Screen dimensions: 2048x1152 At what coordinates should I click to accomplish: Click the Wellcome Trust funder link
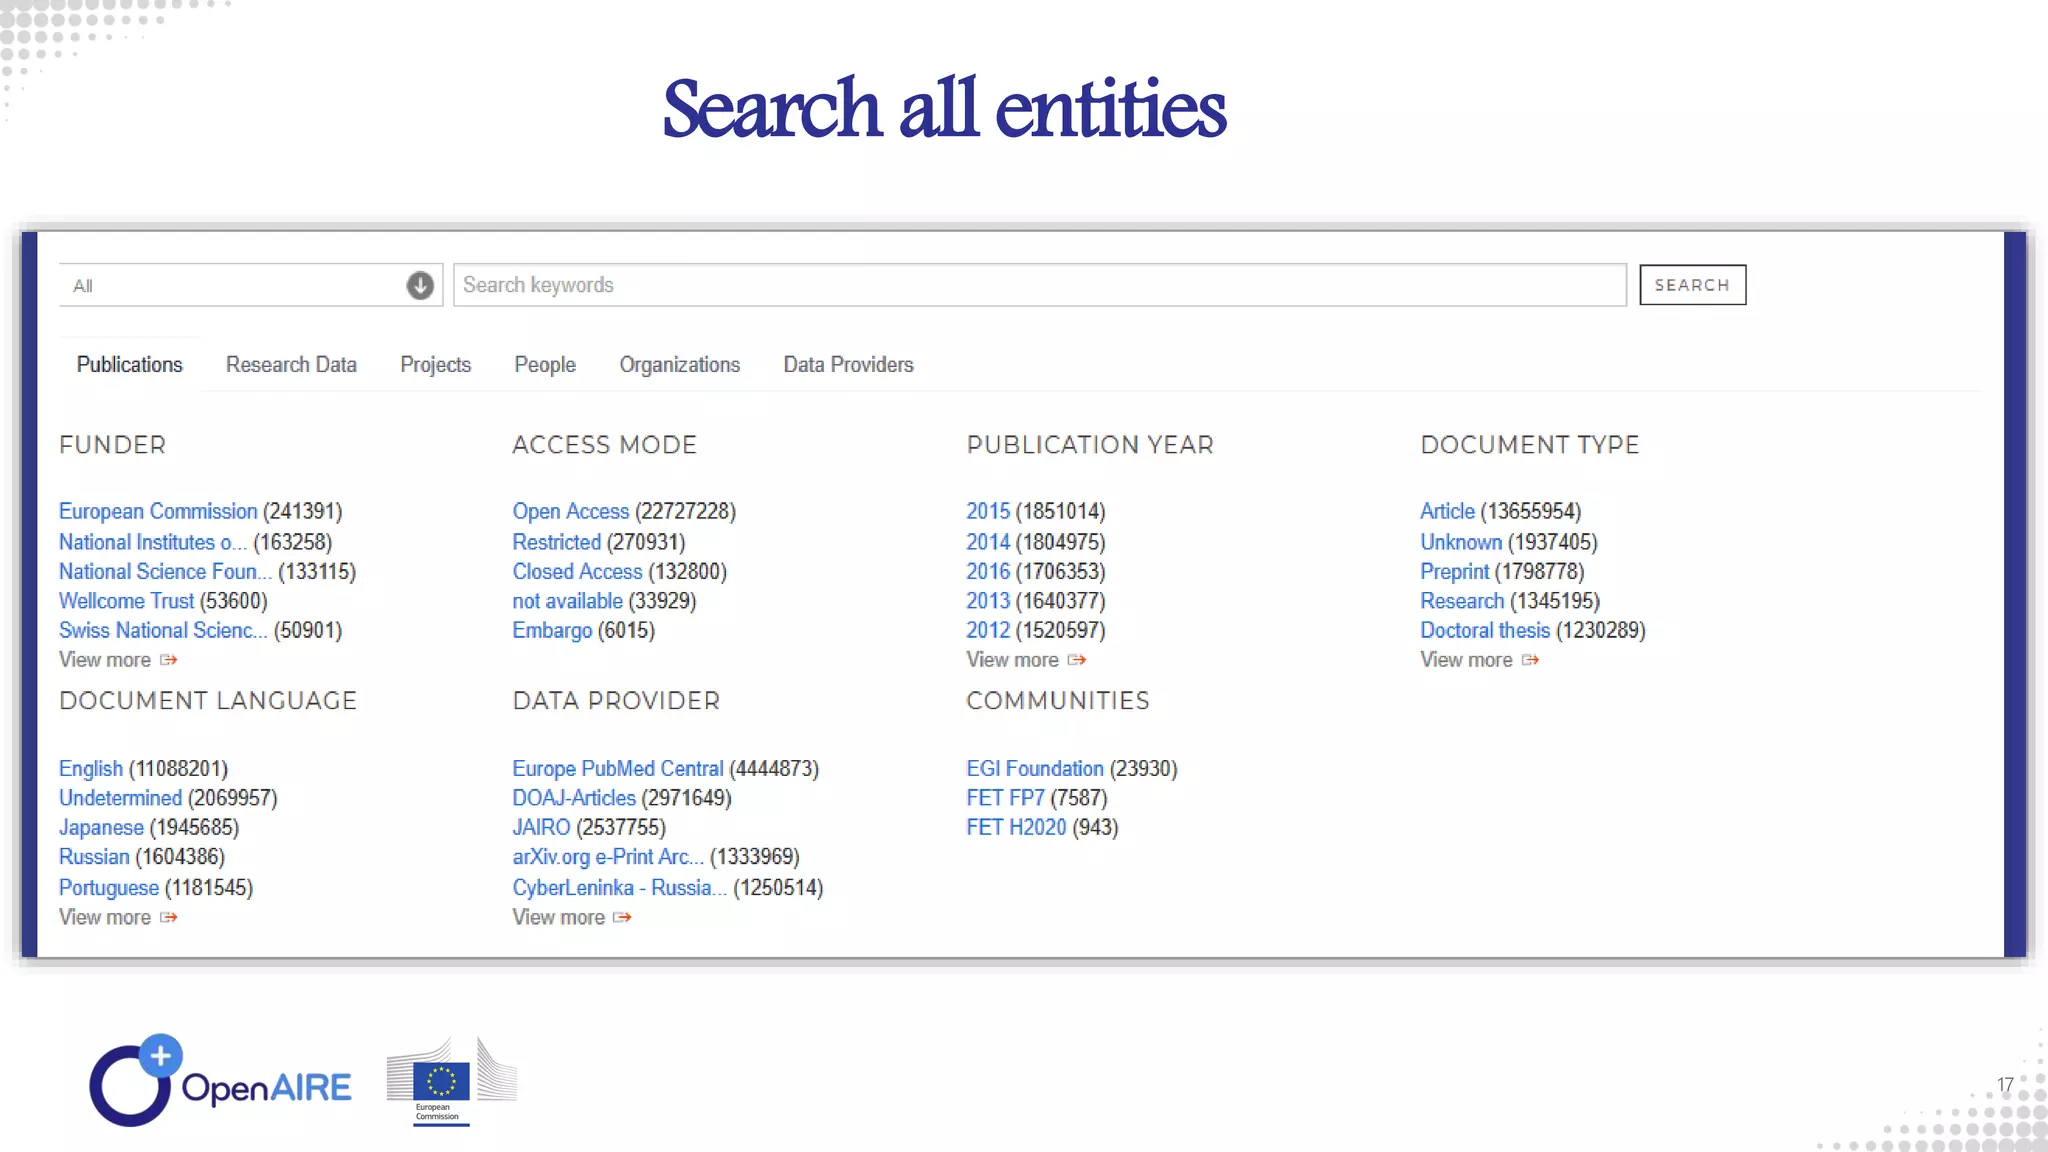click(x=126, y=601)
